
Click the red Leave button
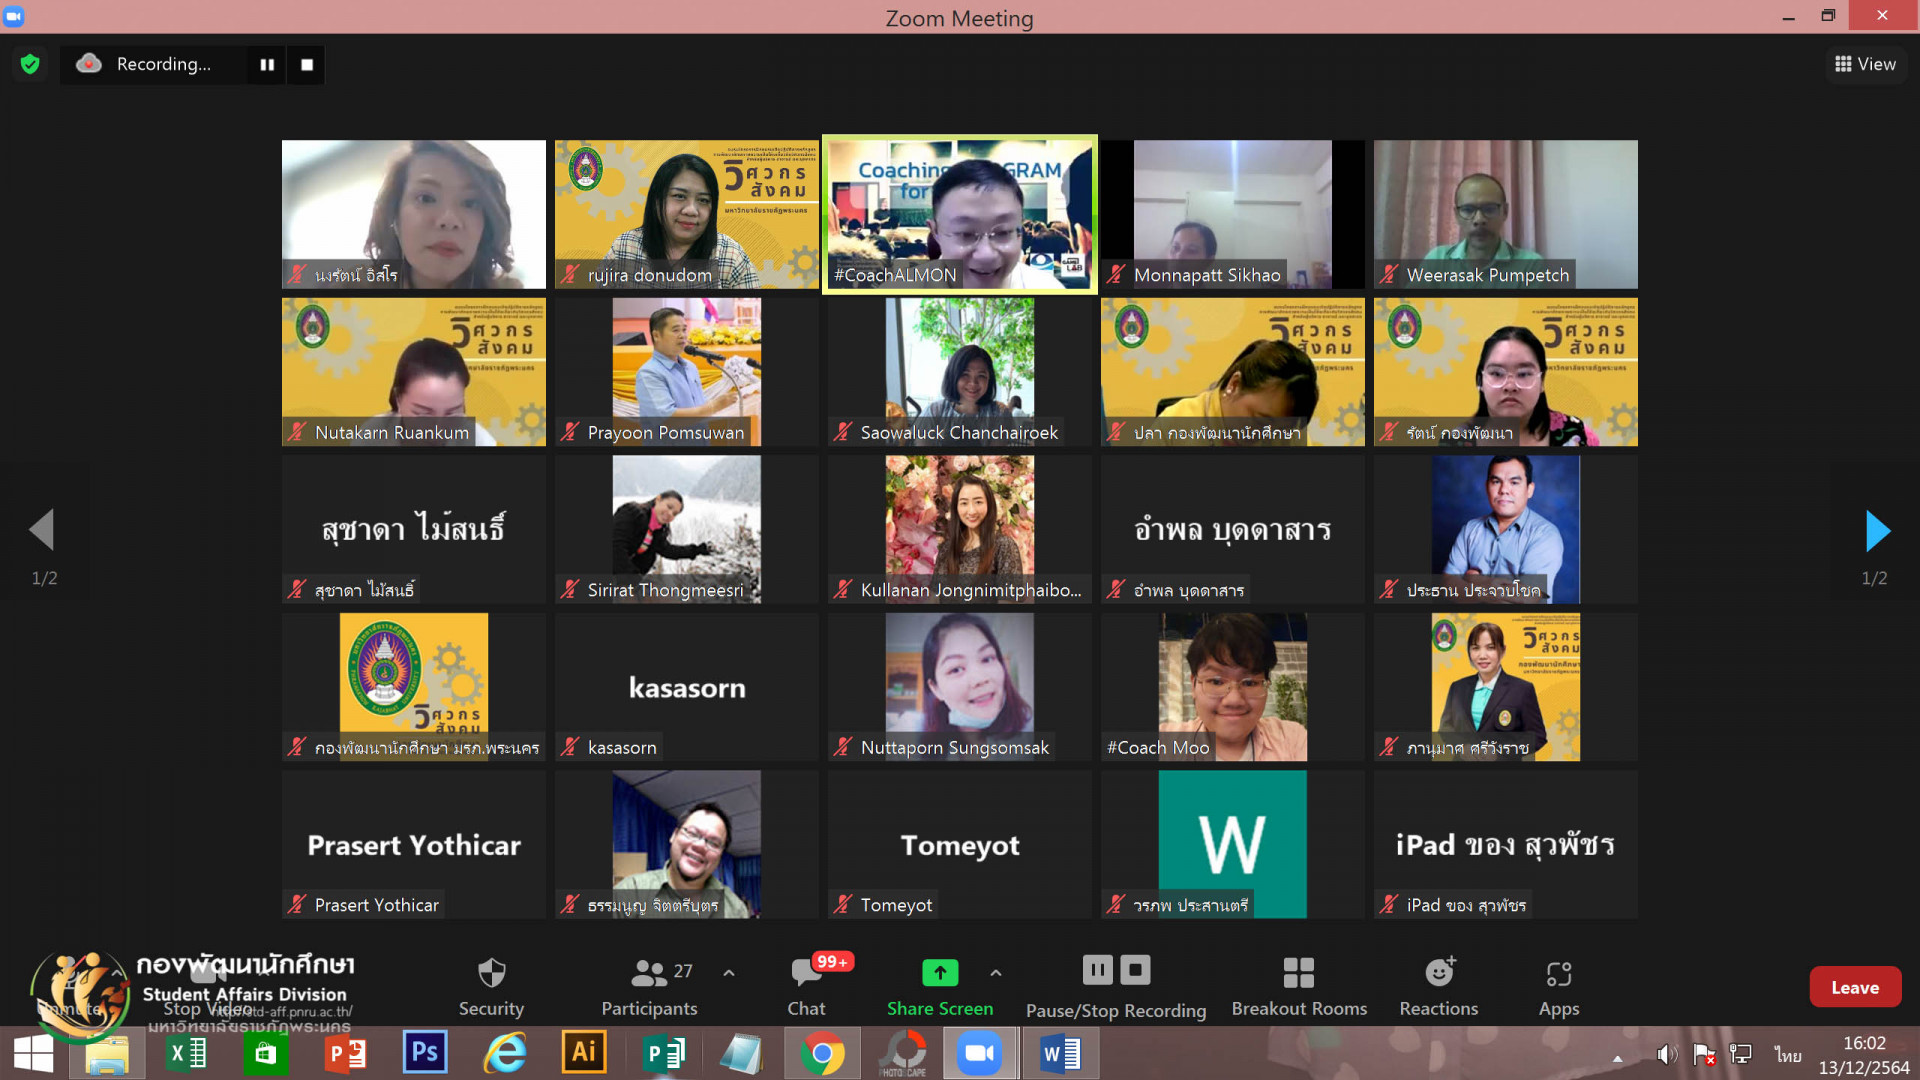(x=1854, y=987)
